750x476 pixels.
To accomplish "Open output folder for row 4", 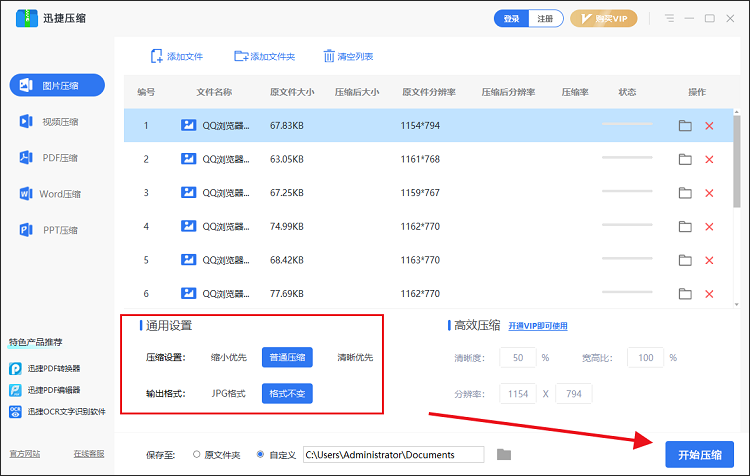I will click(x=685, y=226).
